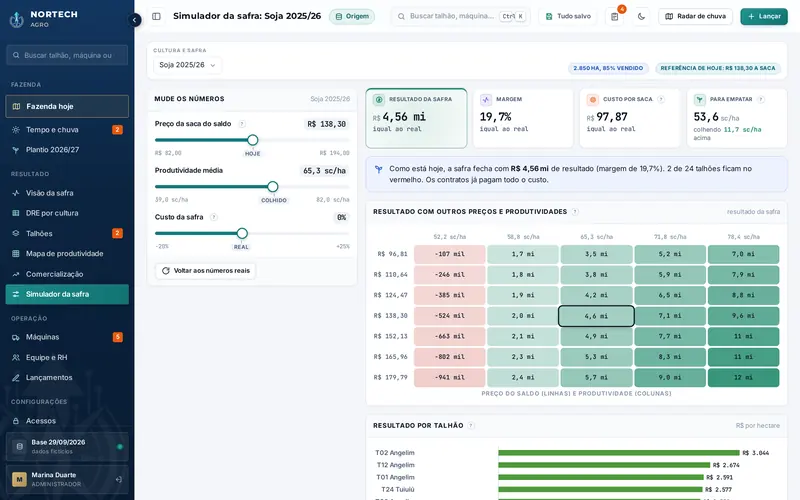Click the Margem card pulse icon
This screenshot has height=500, width=800.
click(486, 99)
